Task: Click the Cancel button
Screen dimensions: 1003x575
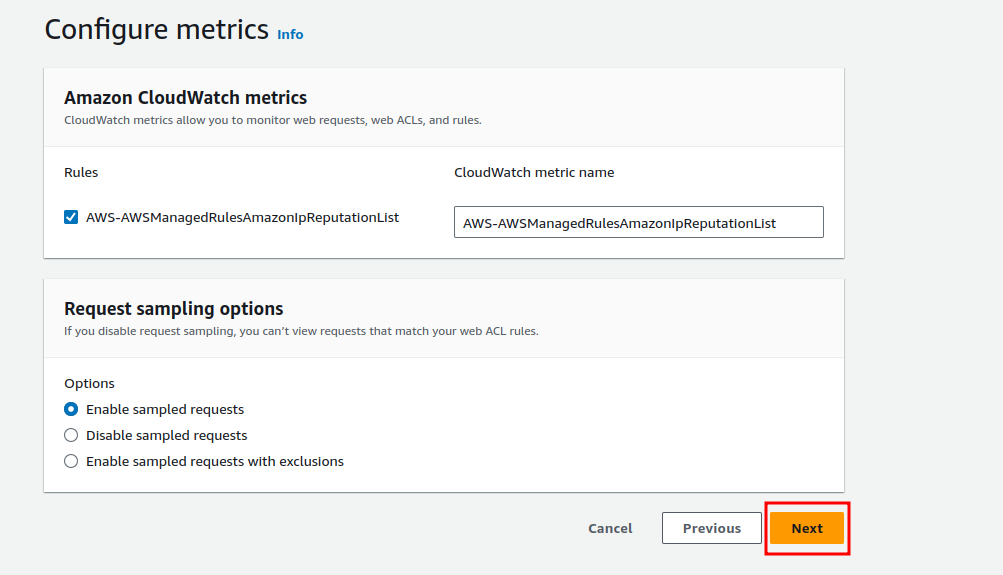Action: 610,528
